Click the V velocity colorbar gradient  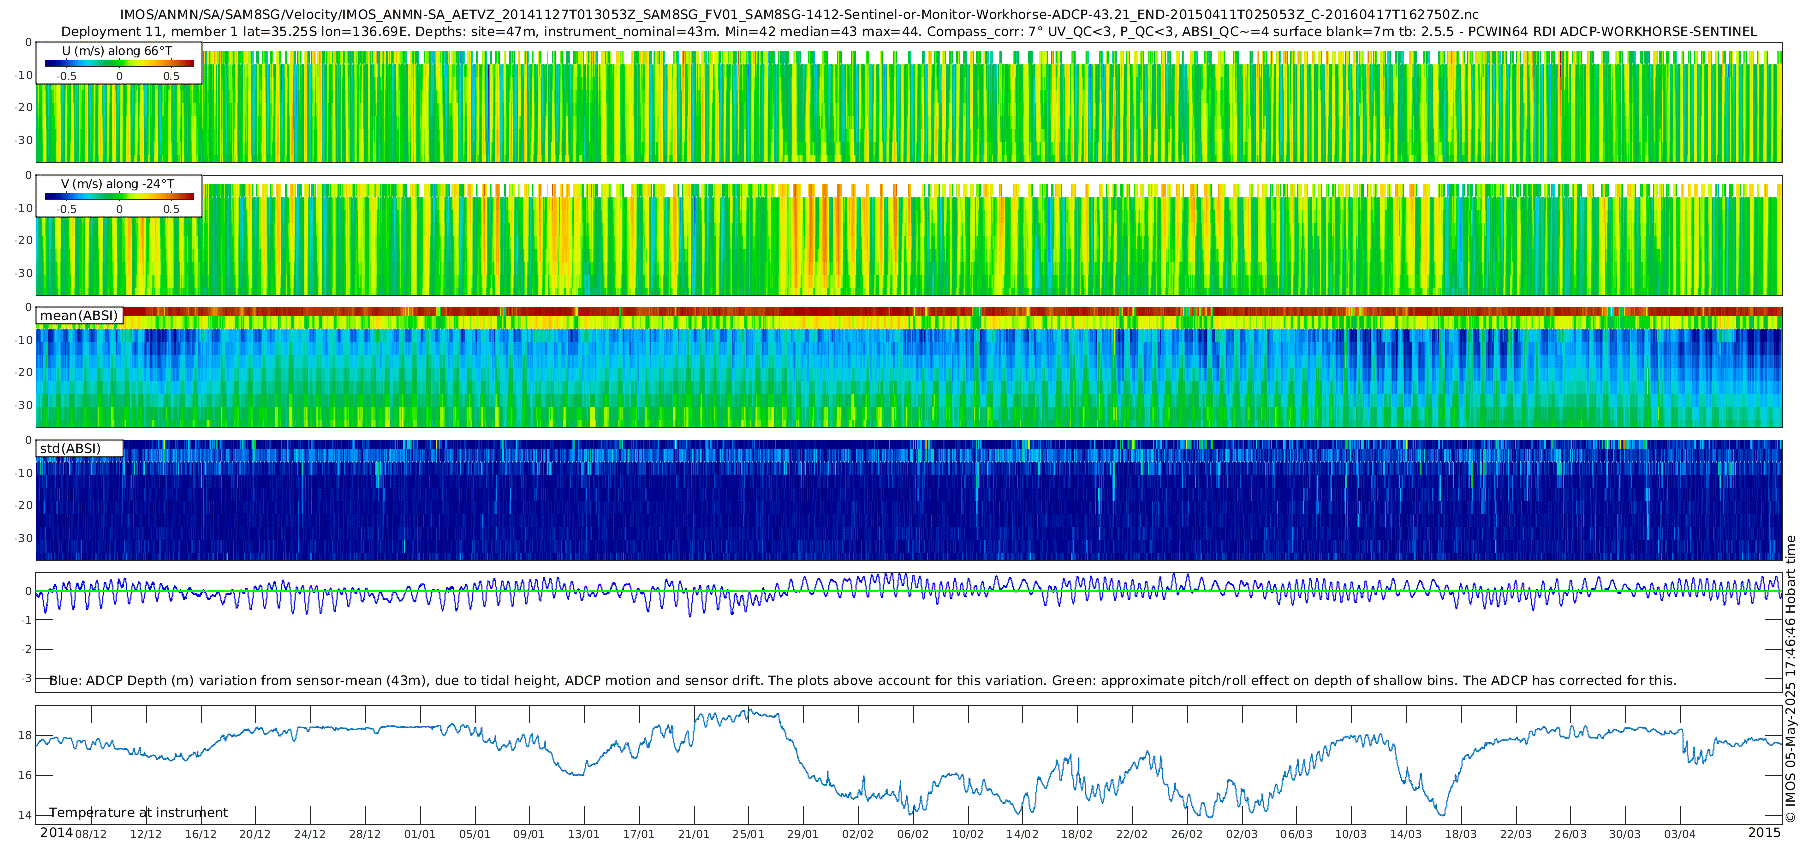click(x=119, y=197)
